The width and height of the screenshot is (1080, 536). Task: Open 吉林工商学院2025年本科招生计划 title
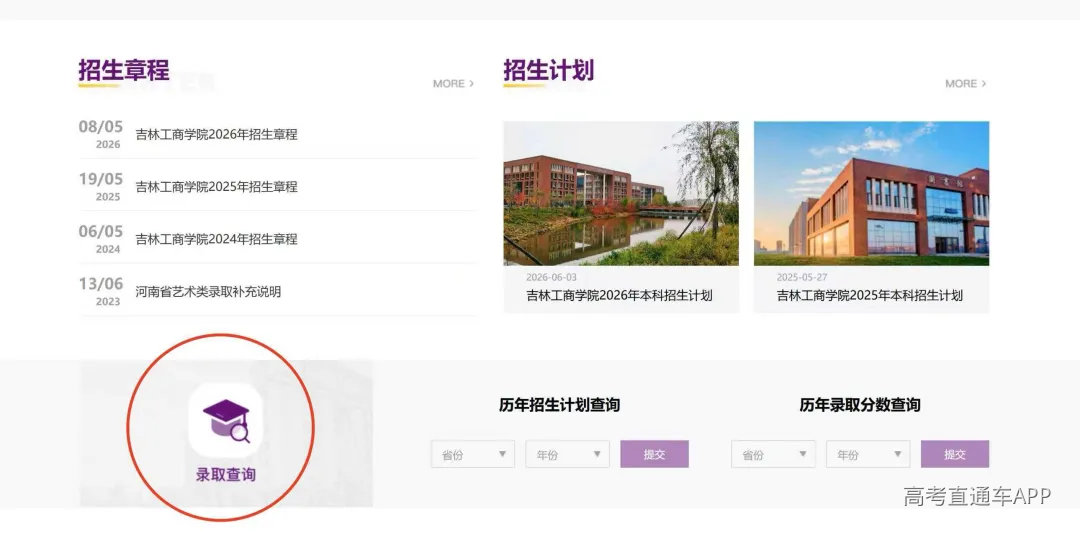[x=870, y=296]
